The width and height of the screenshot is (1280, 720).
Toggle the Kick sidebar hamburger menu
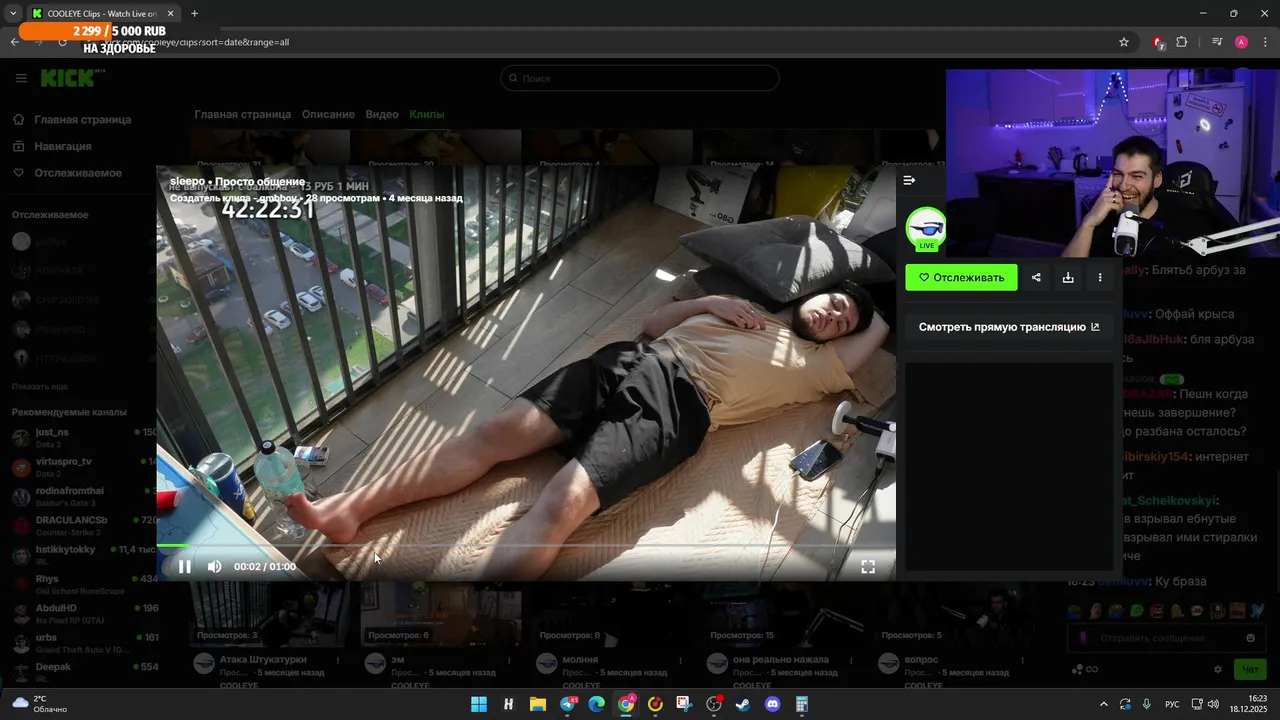[21, 78]
